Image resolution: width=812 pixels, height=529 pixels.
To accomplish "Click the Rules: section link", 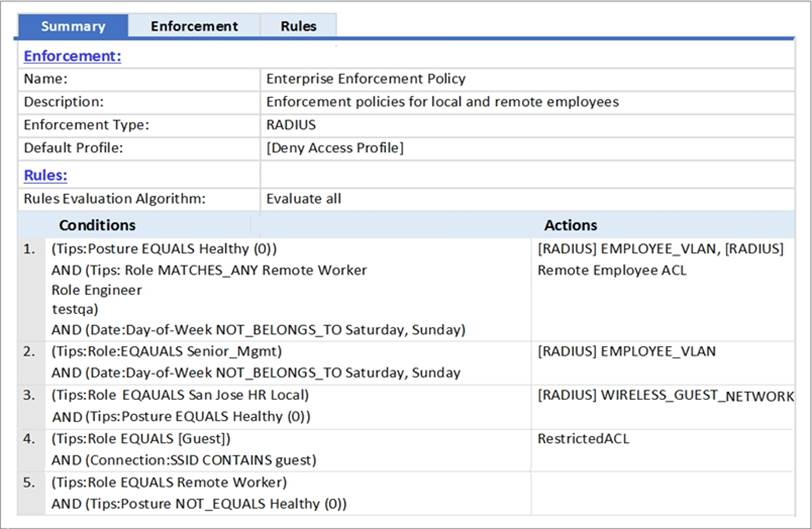I will point(46,175).
